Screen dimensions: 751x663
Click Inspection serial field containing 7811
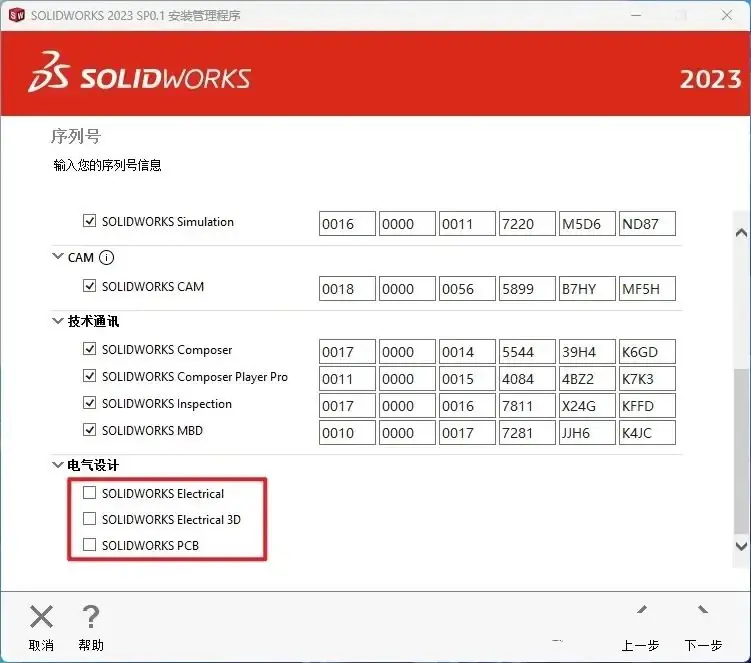click(527, 406)
